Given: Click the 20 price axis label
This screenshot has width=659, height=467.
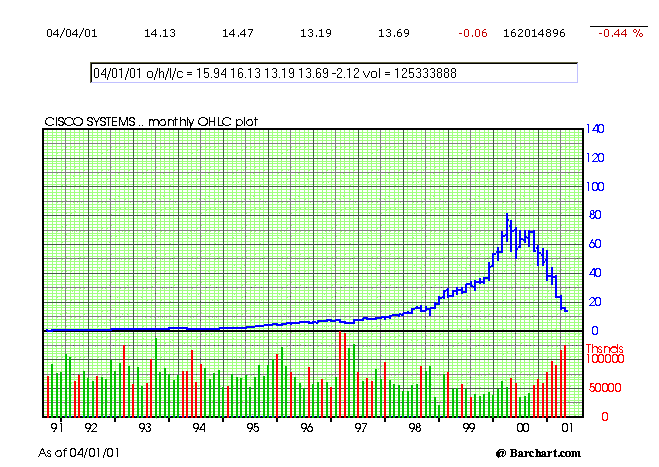Looking at the screenshot, I should click(595, 301).
